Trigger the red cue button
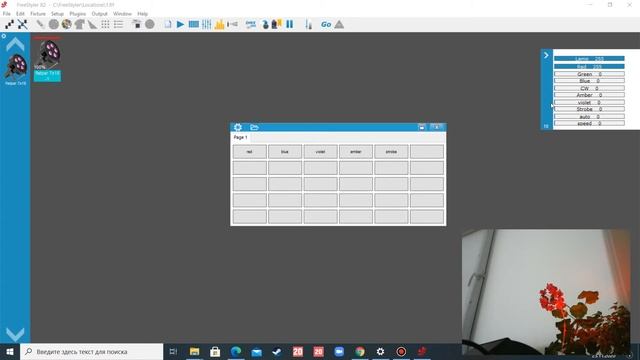This screenshot has height=360, width=640. (249, 152)
